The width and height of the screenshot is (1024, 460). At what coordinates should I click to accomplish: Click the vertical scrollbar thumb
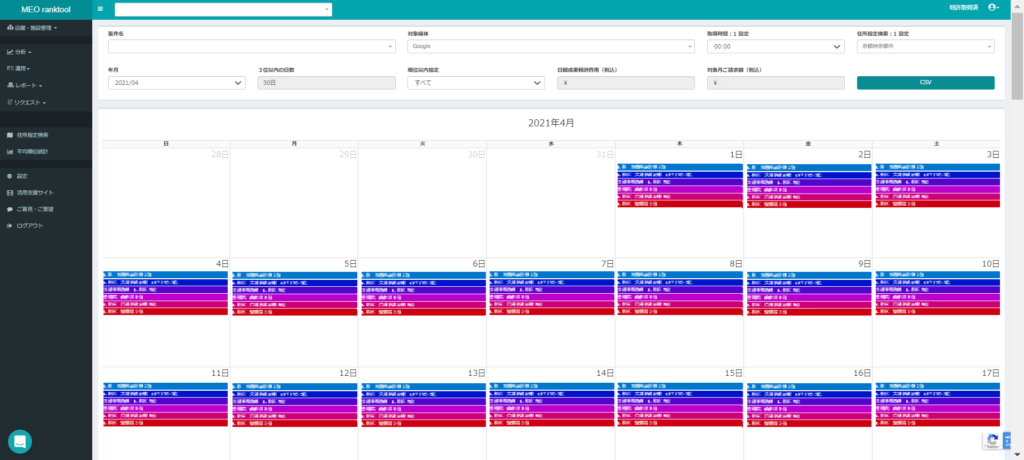1017,56
